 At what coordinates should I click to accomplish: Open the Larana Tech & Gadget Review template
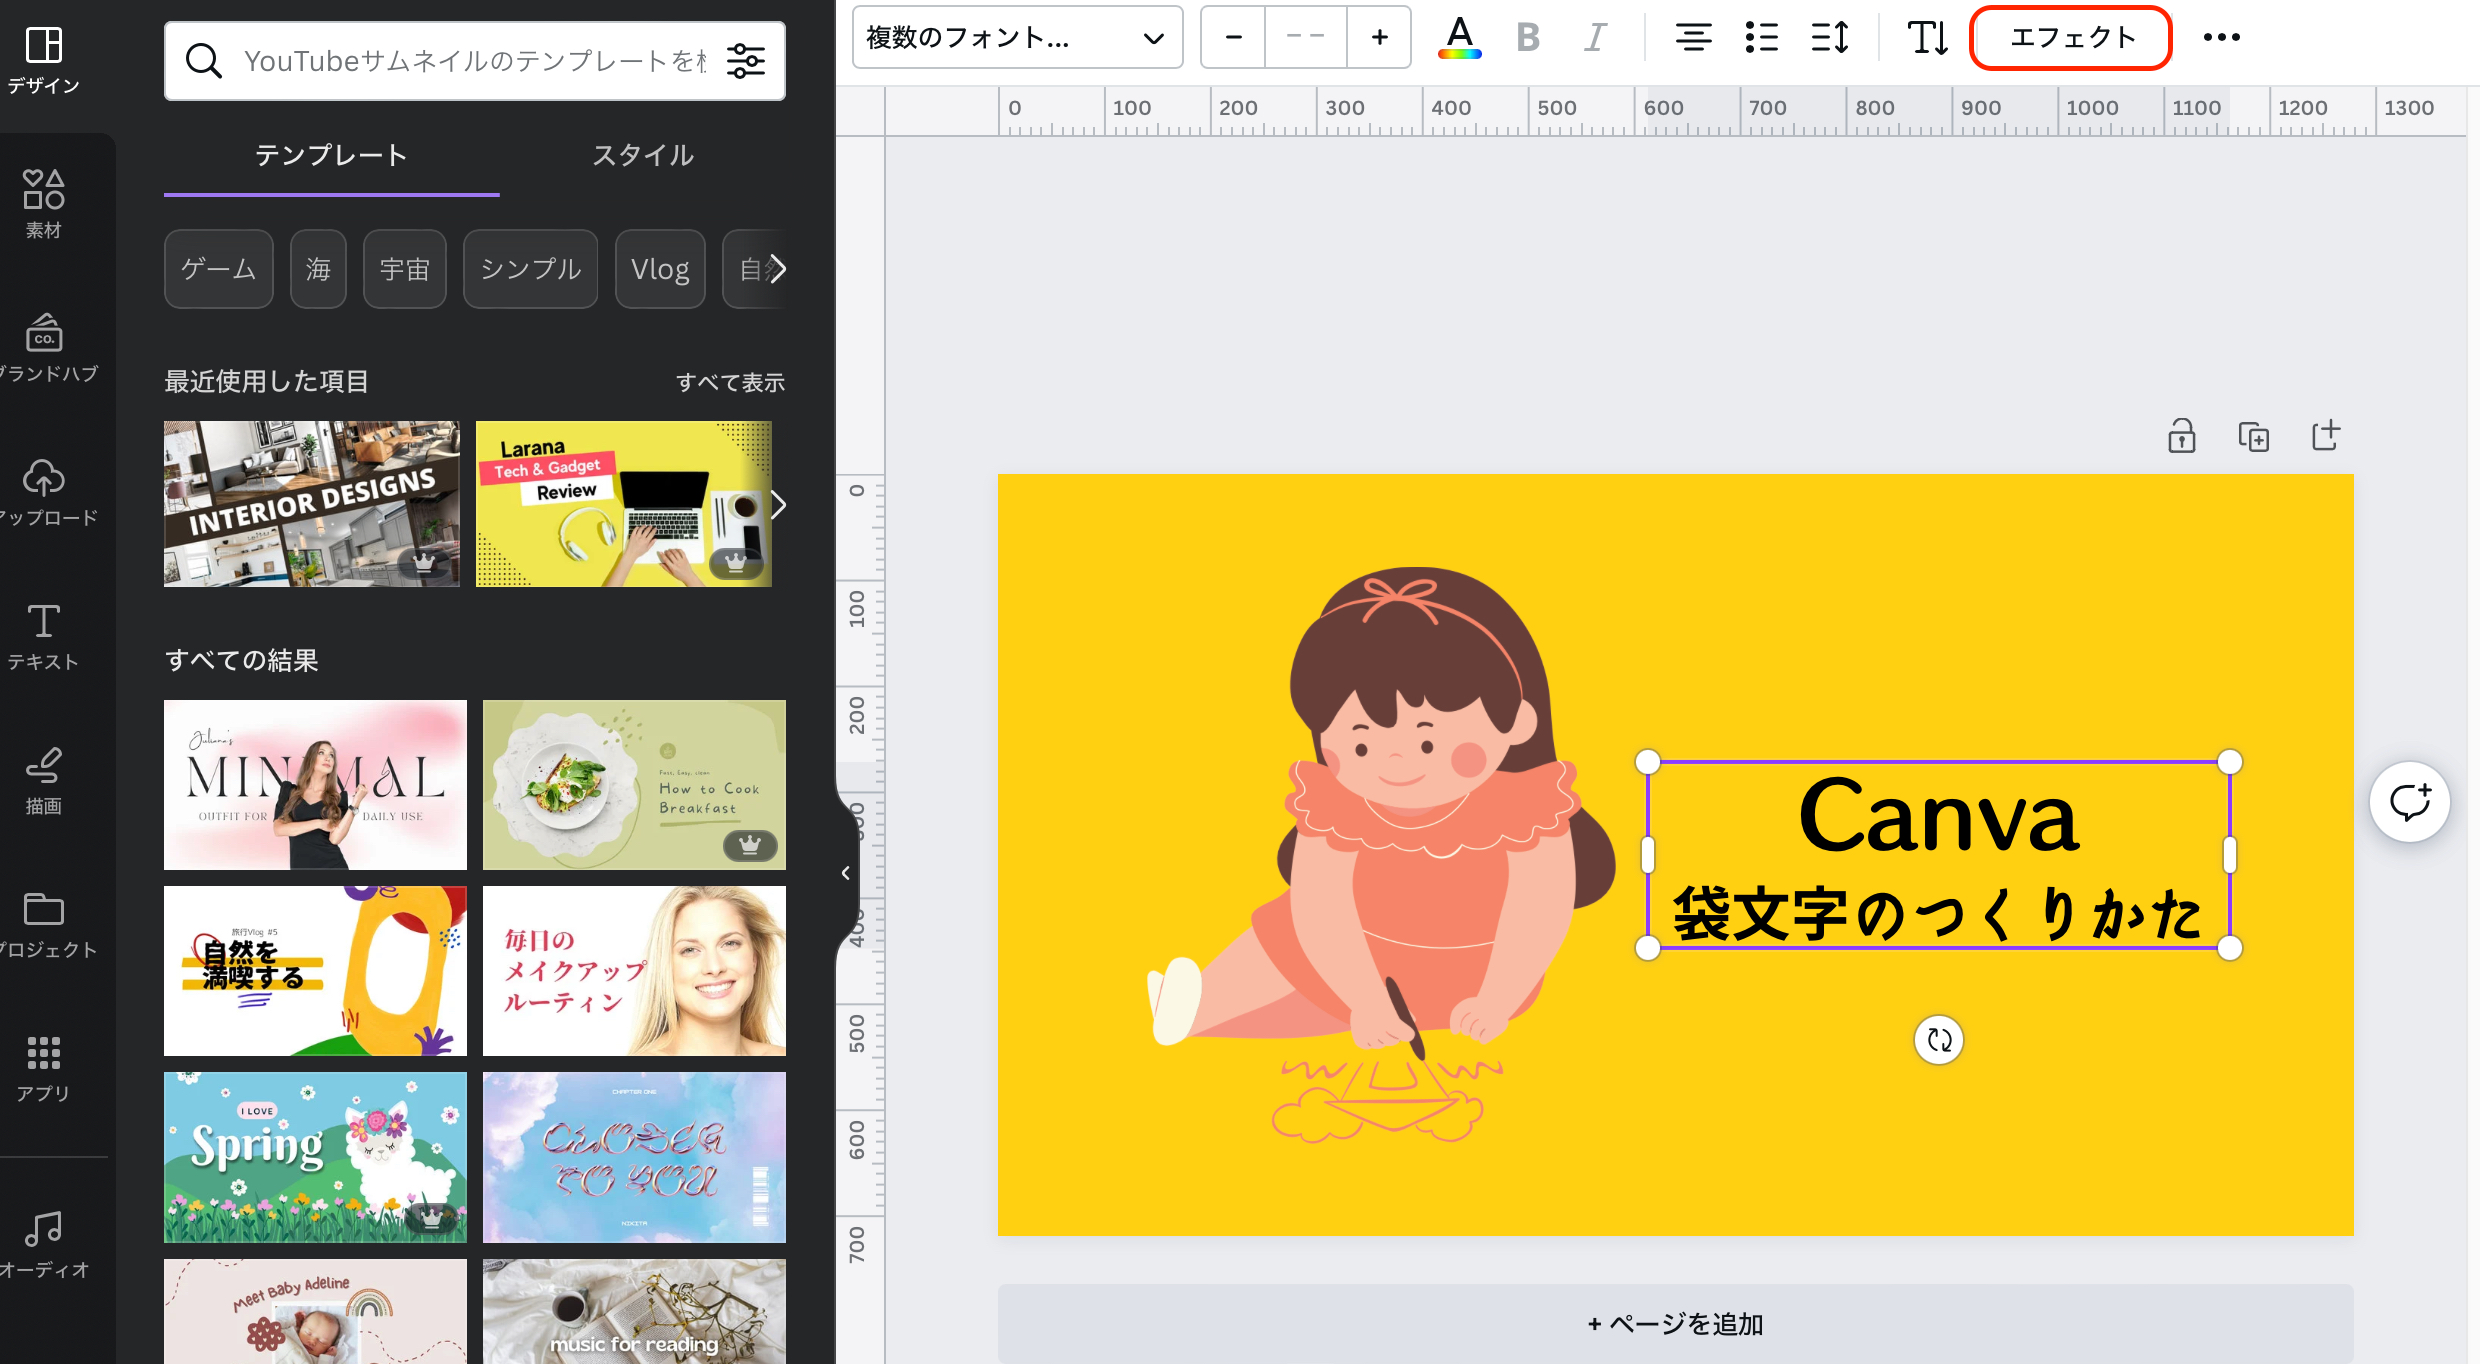(623, 503)
